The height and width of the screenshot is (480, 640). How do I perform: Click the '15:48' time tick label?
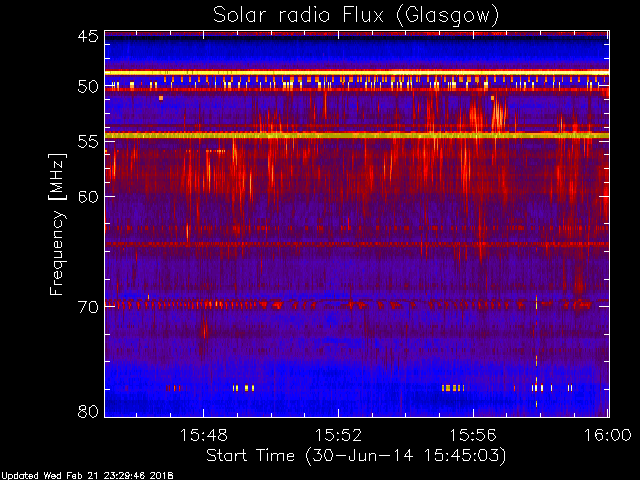tap(203, 435)
